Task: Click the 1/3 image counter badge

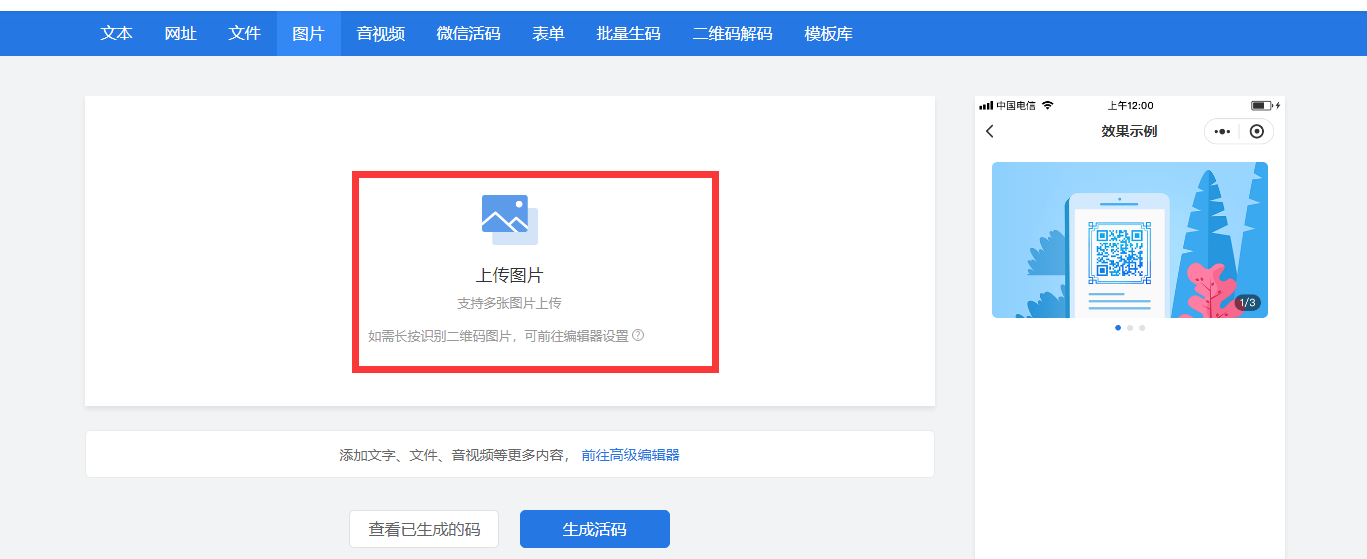Action: [1246, 302]
